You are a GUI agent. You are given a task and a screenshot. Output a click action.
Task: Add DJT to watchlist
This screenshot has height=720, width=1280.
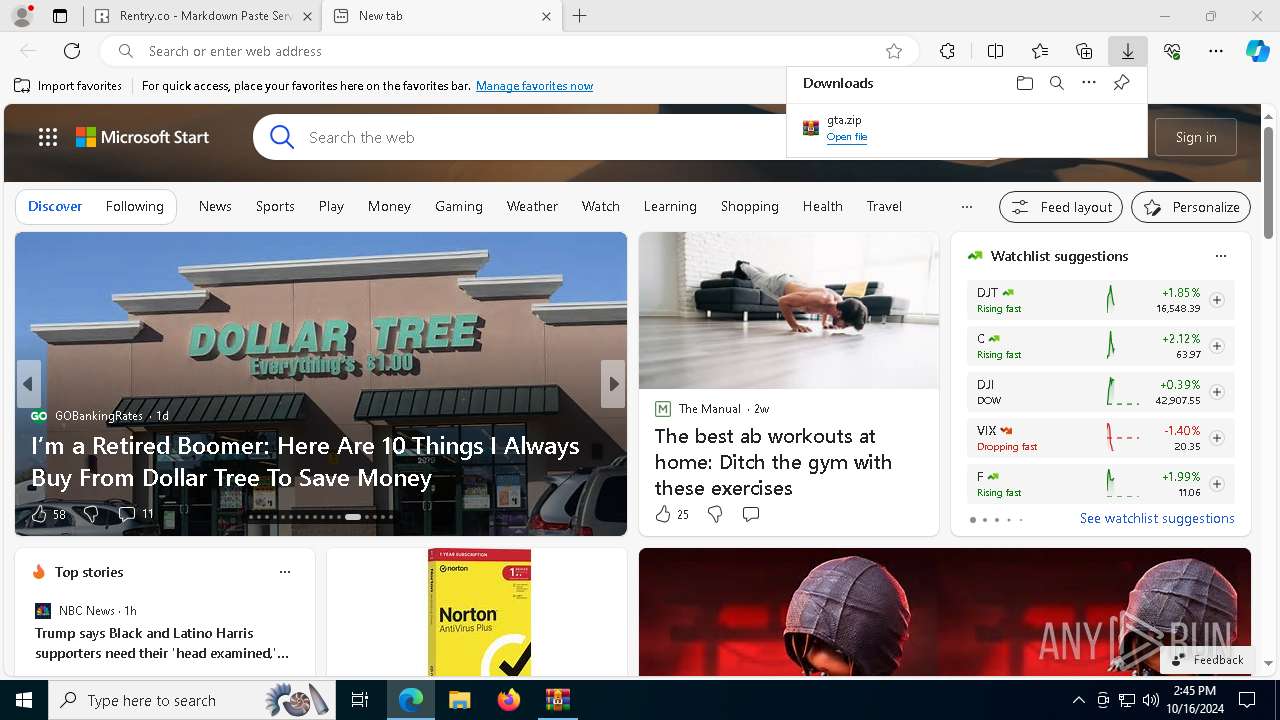pyautogui.click(x=1217, y=300)
